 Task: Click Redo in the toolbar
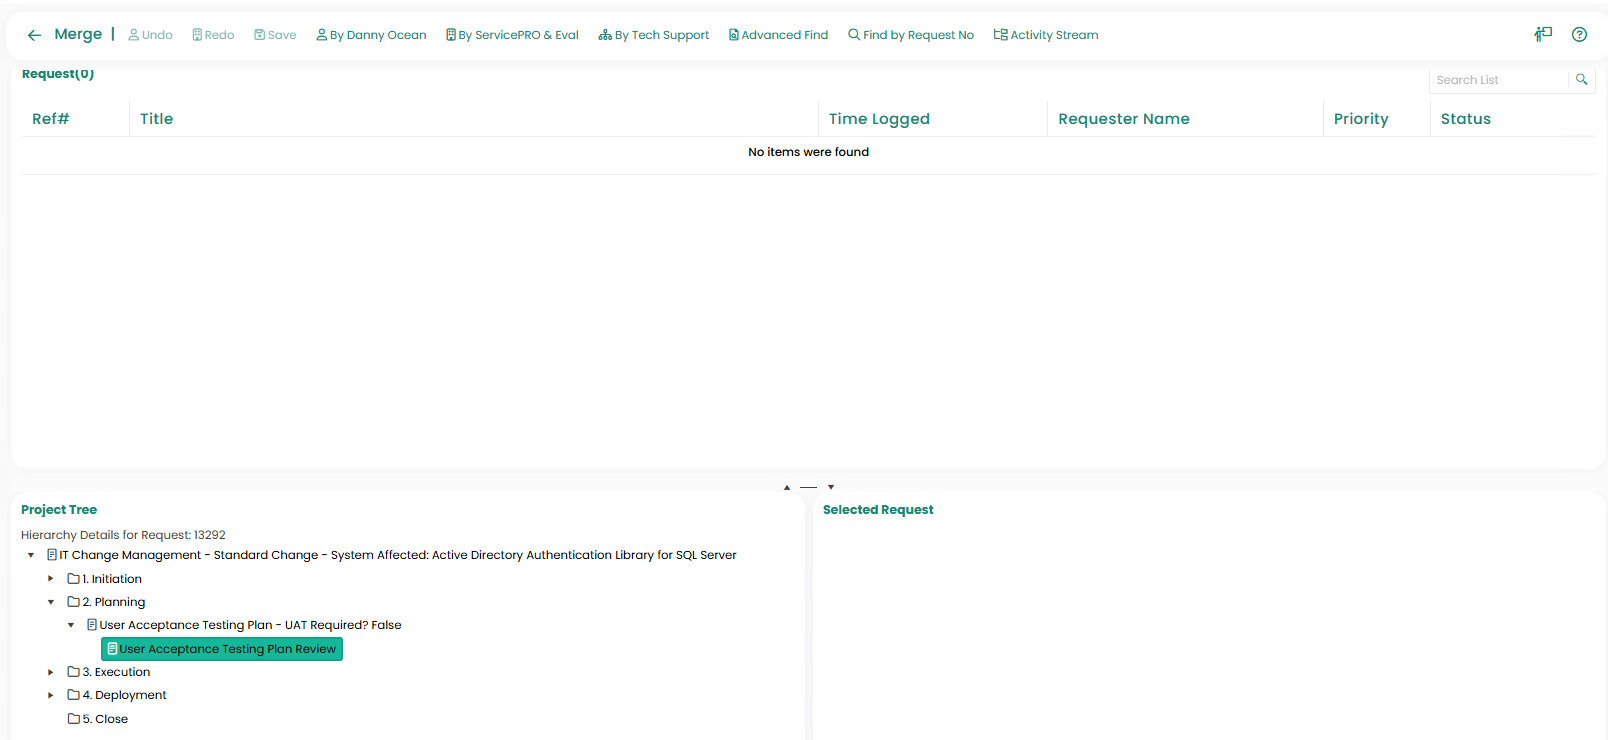pos(213,35)
